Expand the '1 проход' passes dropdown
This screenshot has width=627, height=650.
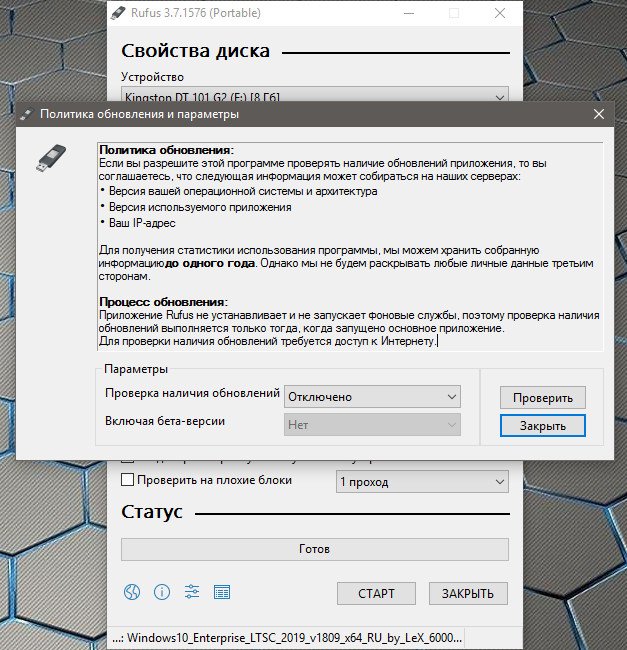click(421, 481)
